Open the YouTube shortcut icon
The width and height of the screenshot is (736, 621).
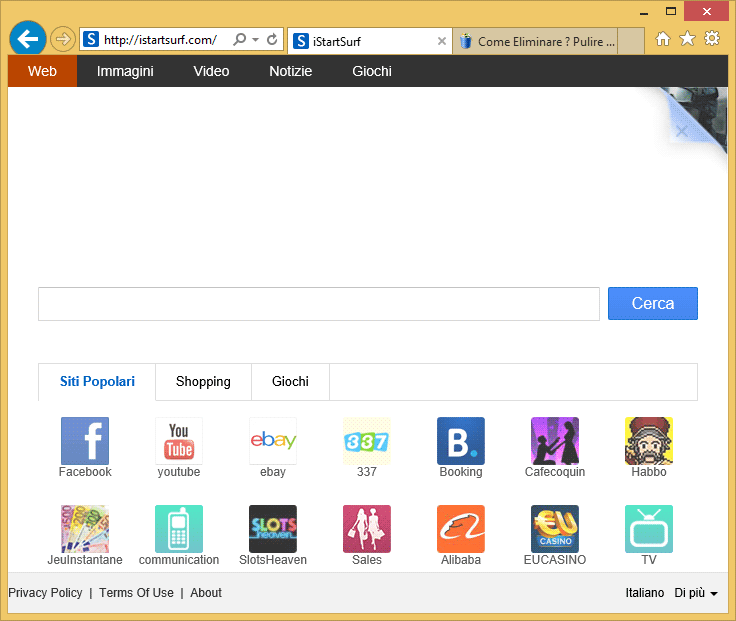(x=179, y=441)
